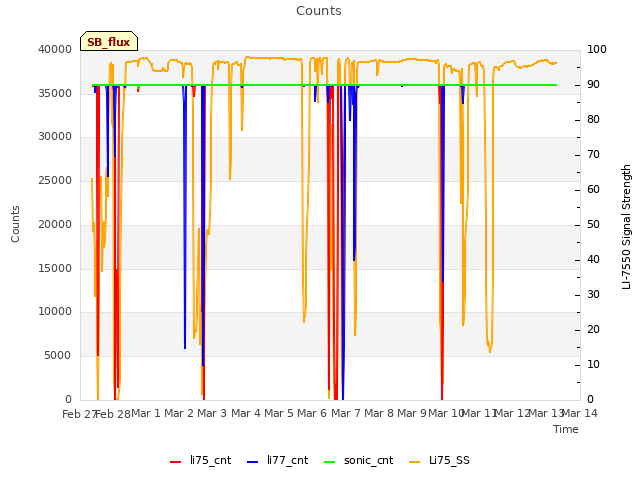
Task: Click the Li75_SS legend label
Action: (x=449, y=461)
